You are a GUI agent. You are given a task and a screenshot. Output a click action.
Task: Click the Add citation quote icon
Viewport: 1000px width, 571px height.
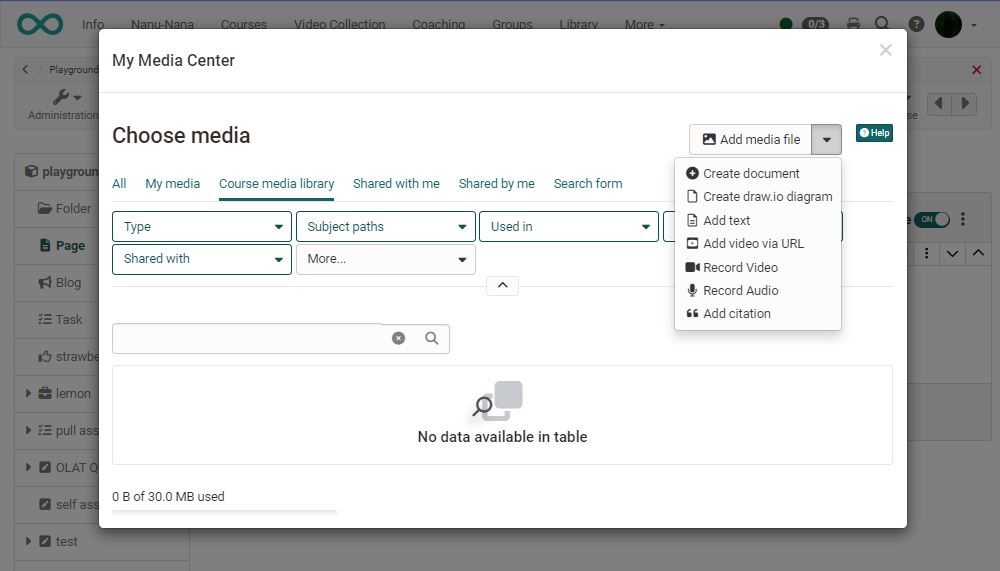coord(692,313)
